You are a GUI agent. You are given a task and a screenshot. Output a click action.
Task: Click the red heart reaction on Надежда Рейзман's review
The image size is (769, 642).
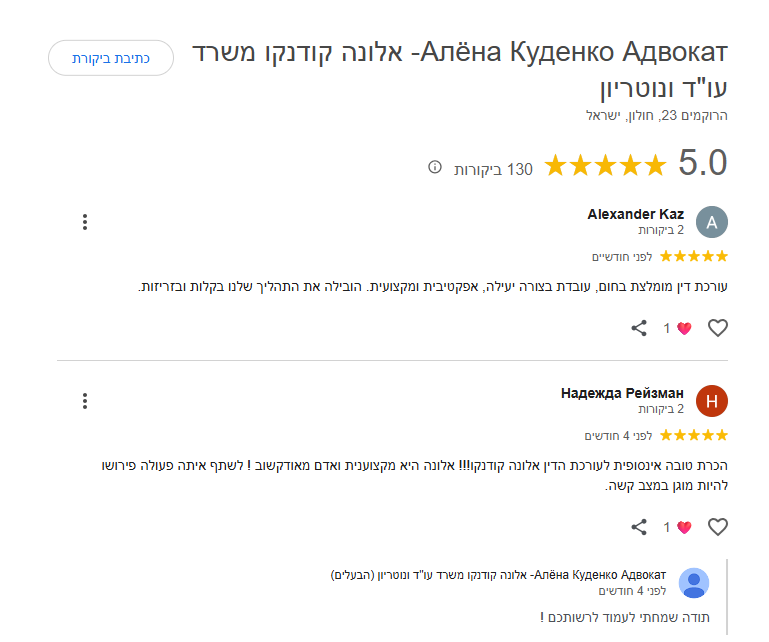pyautogui.click(x=684, y=527)
